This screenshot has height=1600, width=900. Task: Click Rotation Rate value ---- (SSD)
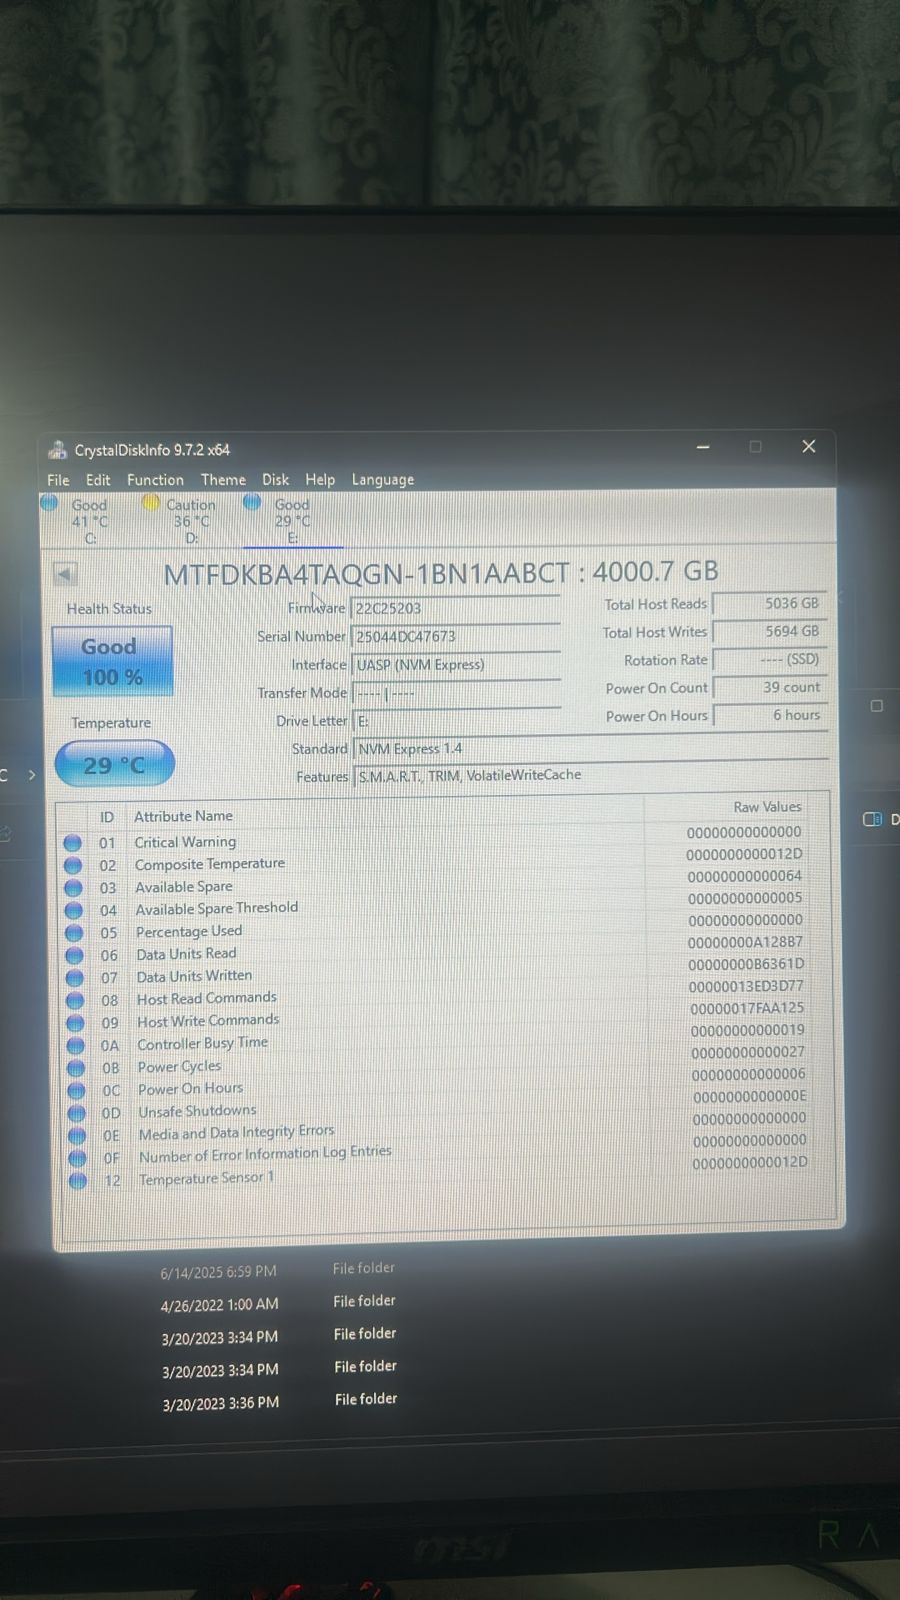tap(769, 659)
